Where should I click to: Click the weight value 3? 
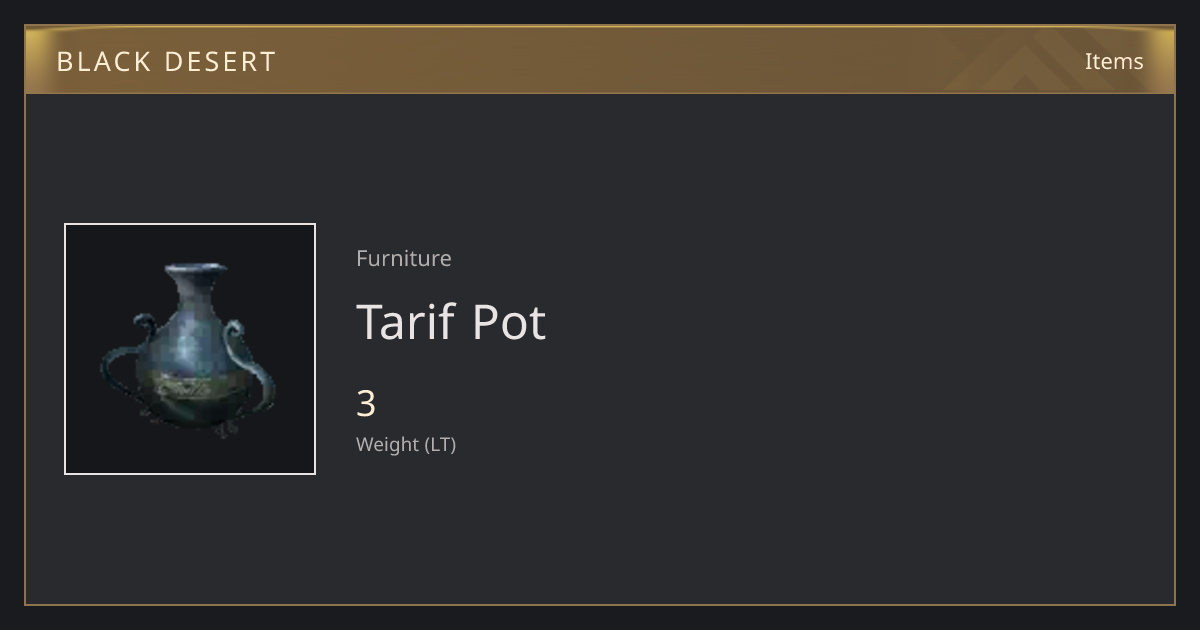point(366,404)
